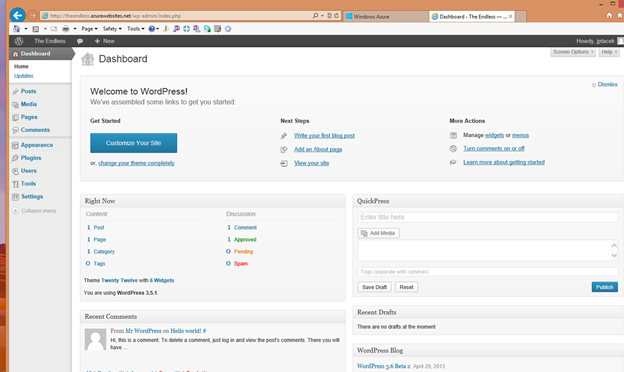Go to Pages in the sidebar
This screenshot has height=372, width=624.
coord(29,117)
